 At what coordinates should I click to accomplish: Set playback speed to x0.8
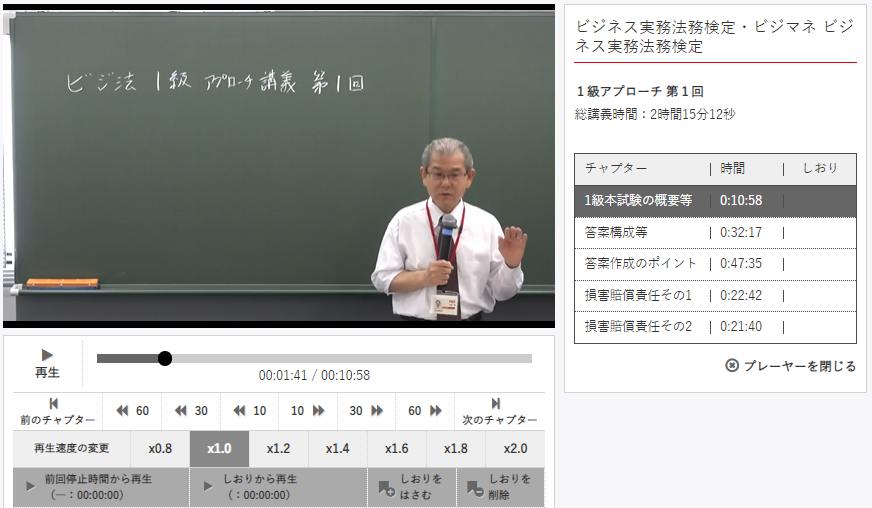click(x=160, y=449)
